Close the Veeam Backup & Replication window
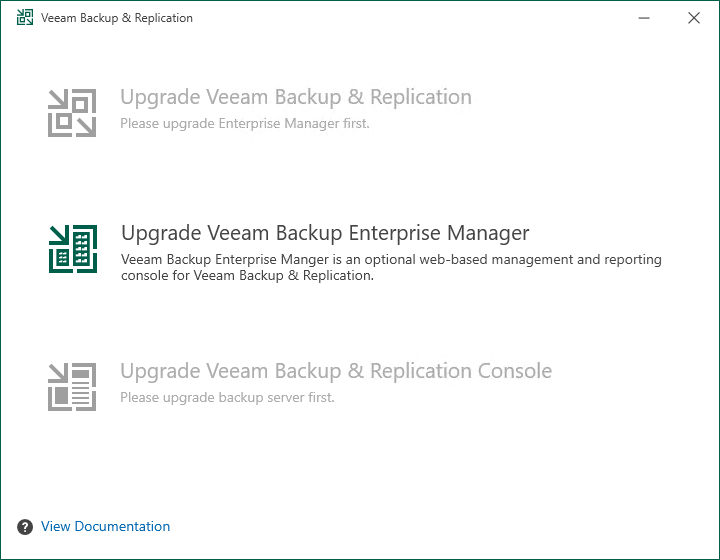The height and width of the screenshot is (560, 720). [x=694, y=18]
